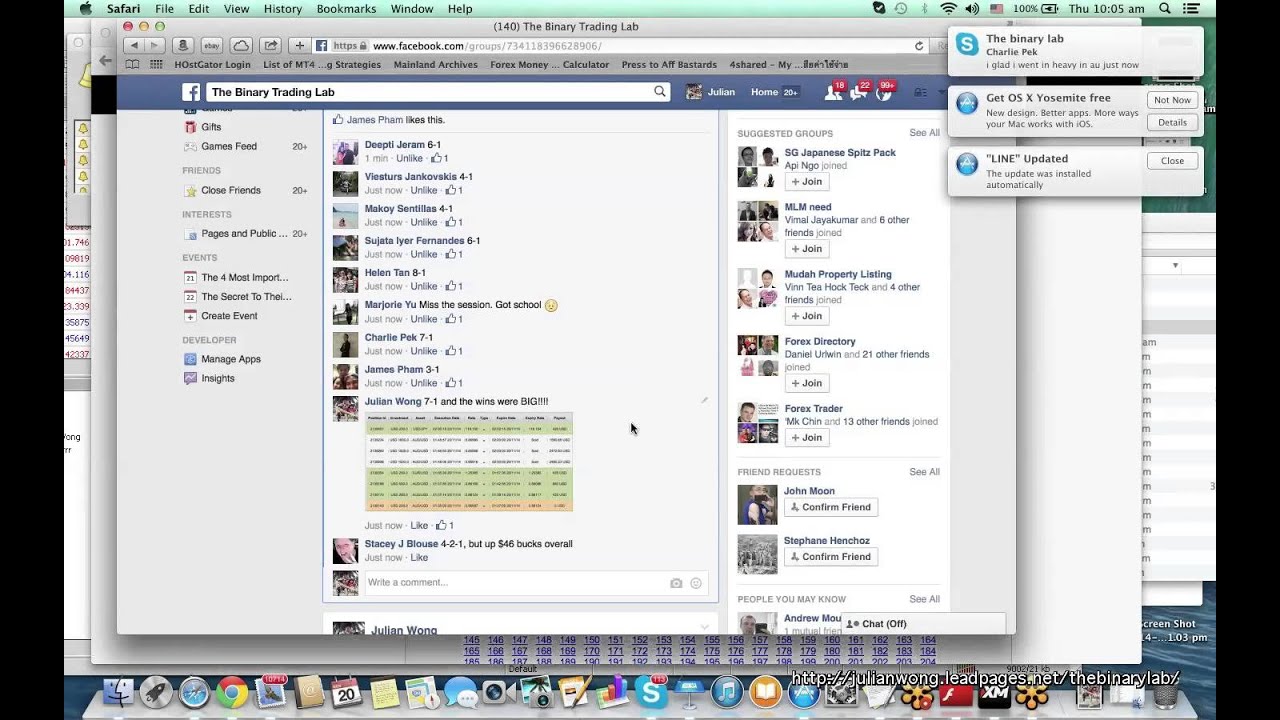
Task: Open the account dropdown arrow in Facebook's bar
Action: (x=941, y=93)
